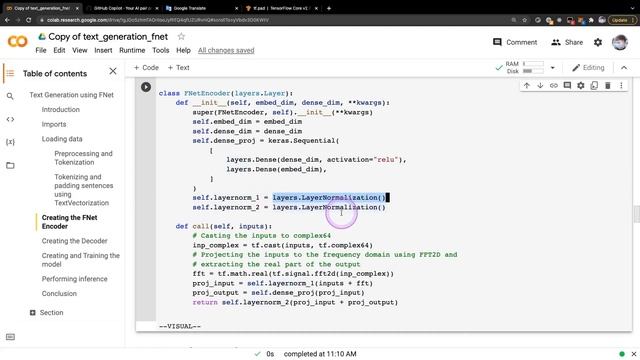
Task: View the All changes saved link
Action: pos(226,50)
